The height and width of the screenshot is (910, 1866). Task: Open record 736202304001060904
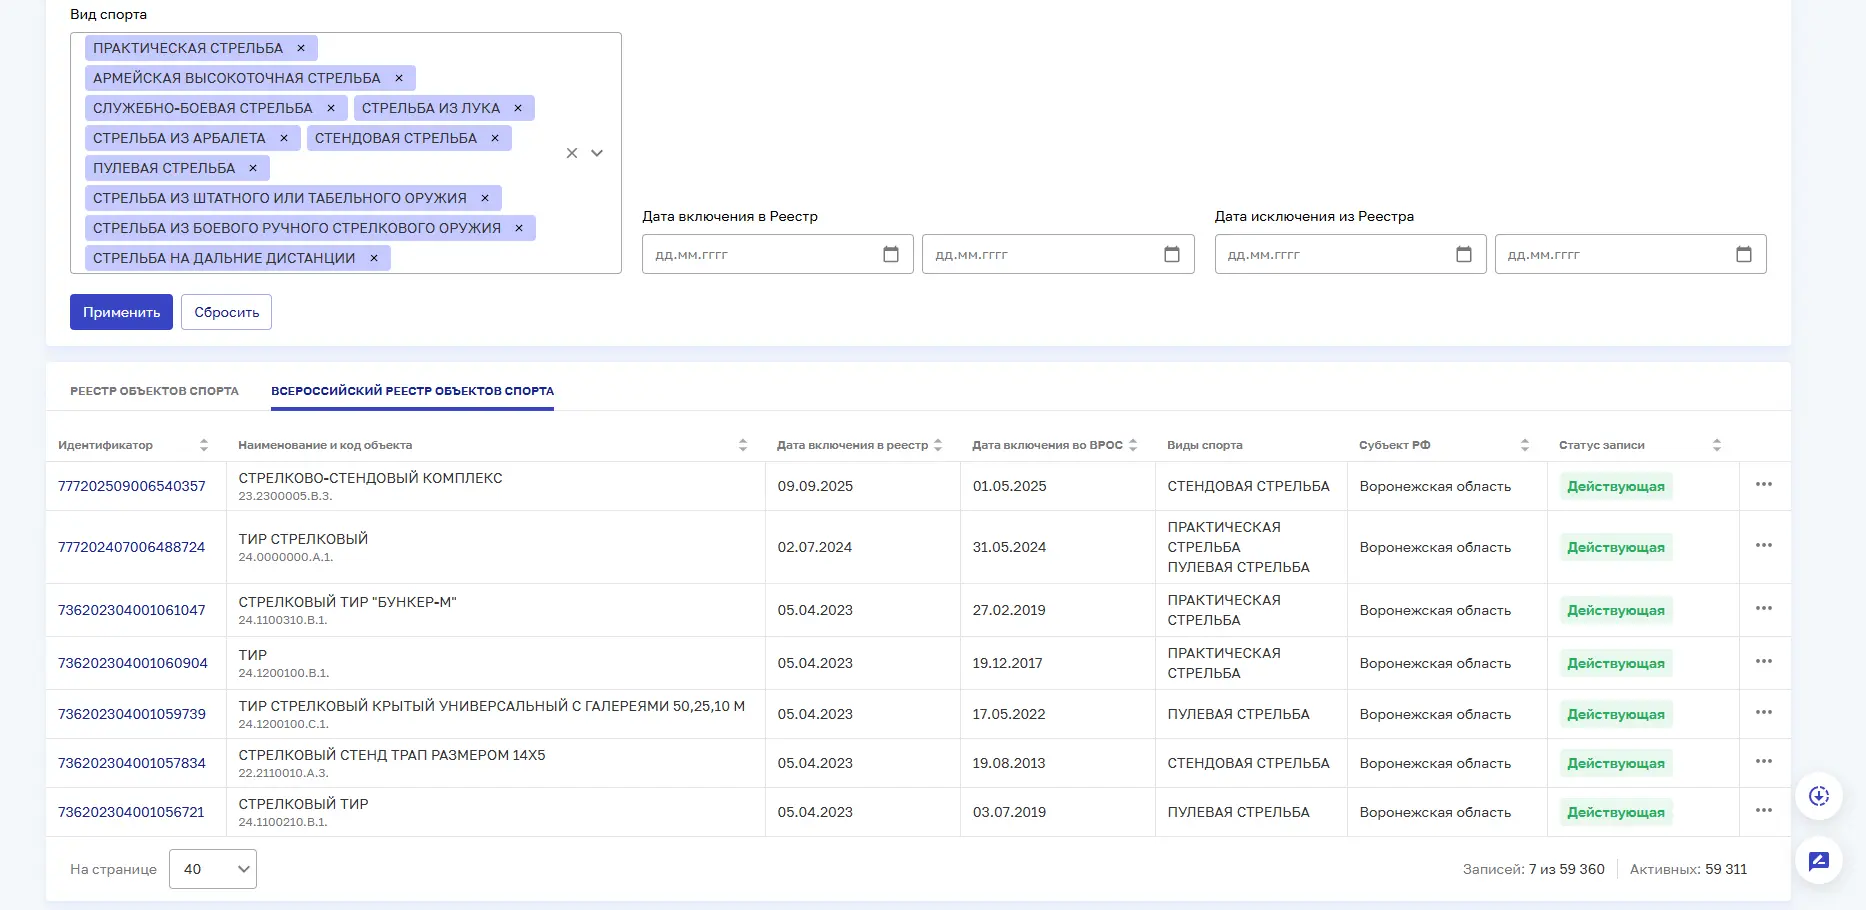(x=133, y=663)
